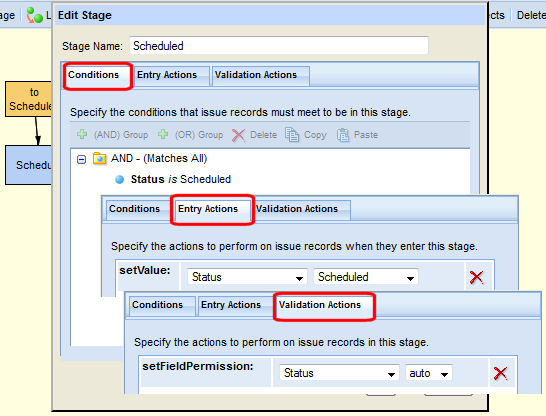
Task: Open the Scheduled value dropdown
Action: tap(366, 277)
